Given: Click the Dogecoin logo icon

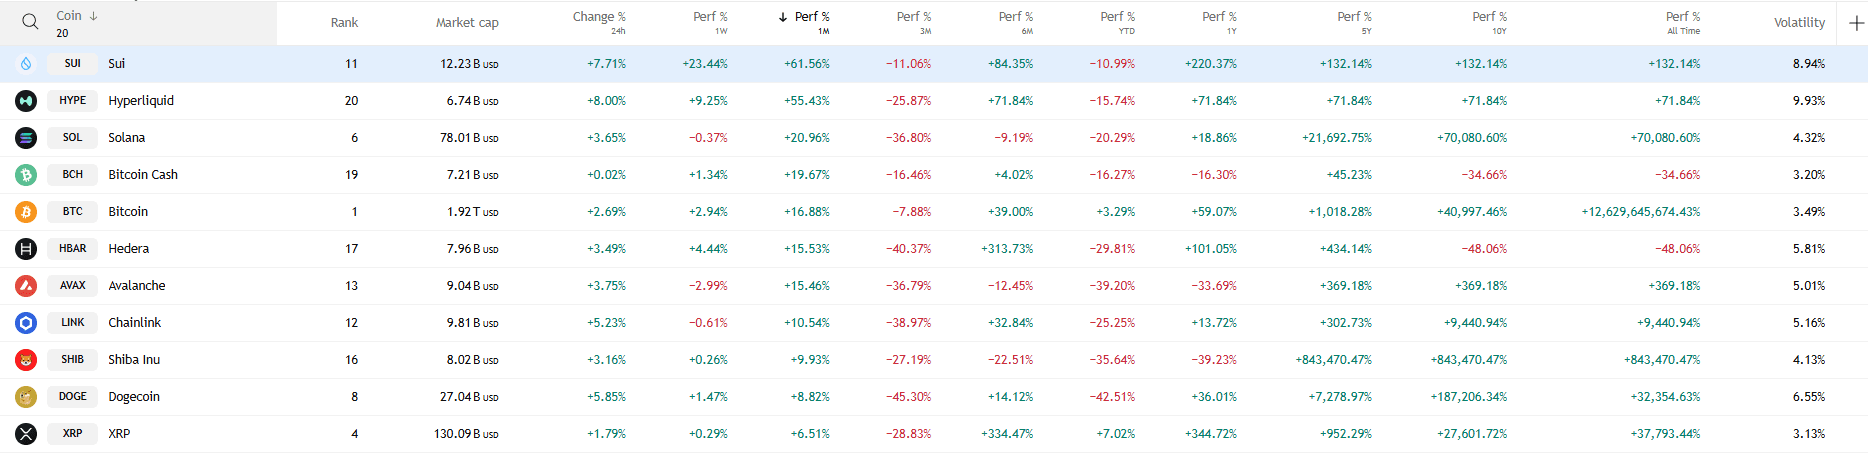Looking at the screenshot, I should pyautogui.click(x=26, y=397).
